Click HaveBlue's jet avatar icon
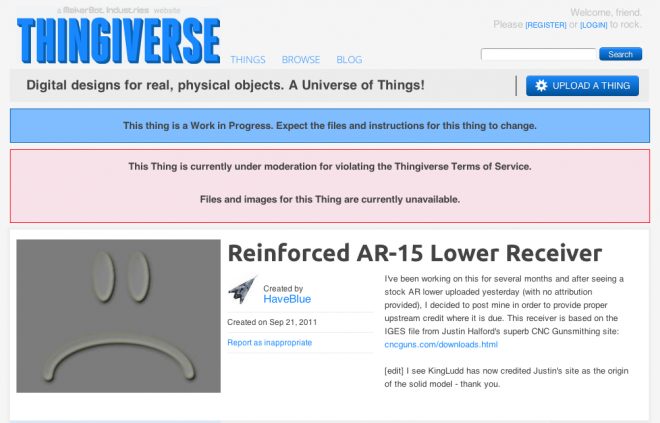 (243, 290)
